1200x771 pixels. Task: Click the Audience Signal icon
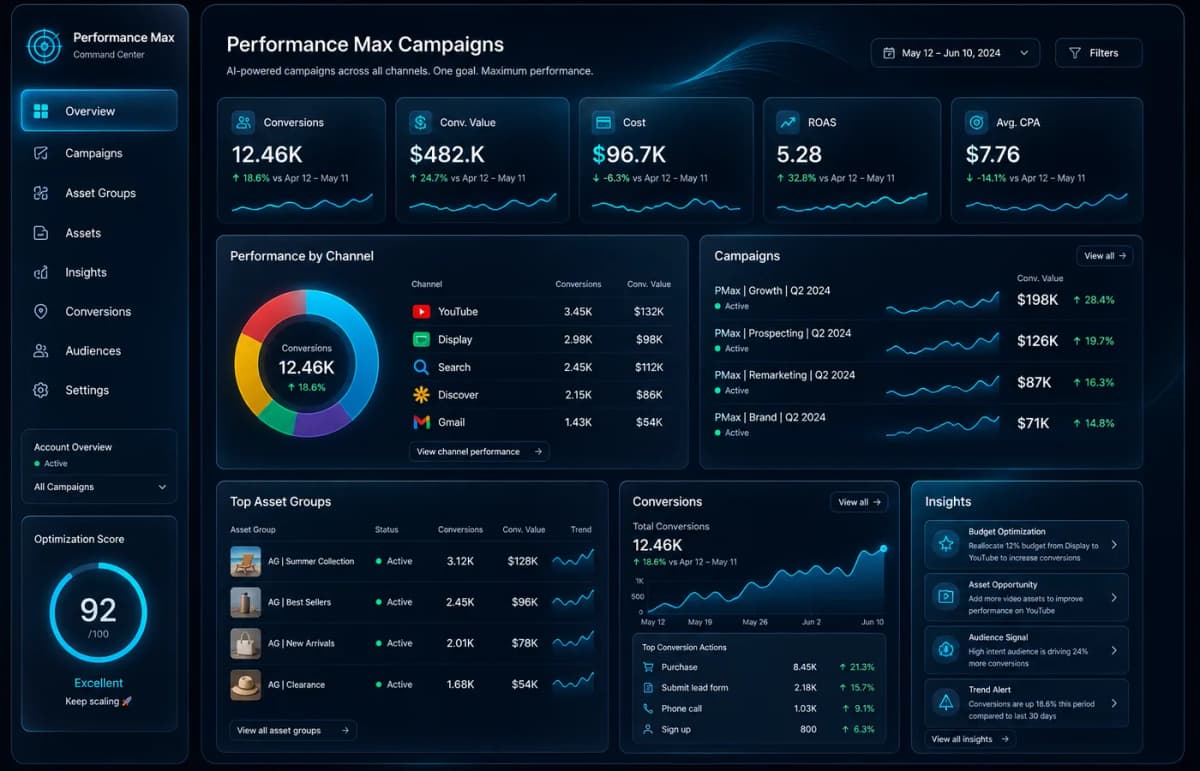pos(945,649)
